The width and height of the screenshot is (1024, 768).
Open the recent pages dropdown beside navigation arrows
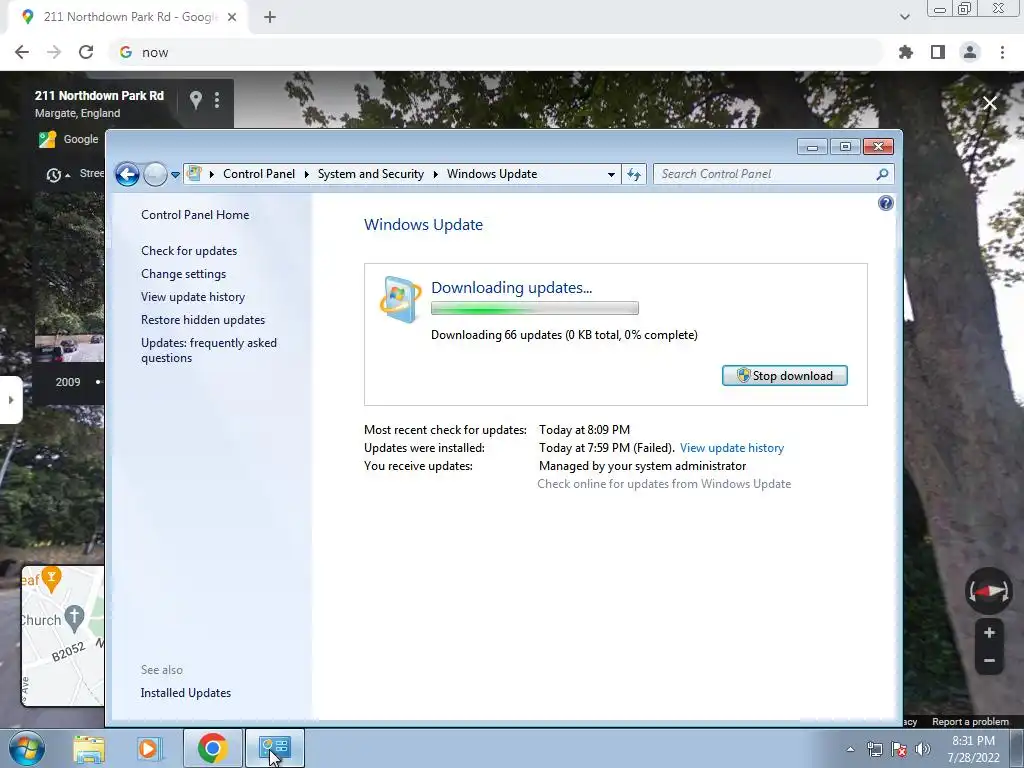pyautogui.click(x=175, y=174)
